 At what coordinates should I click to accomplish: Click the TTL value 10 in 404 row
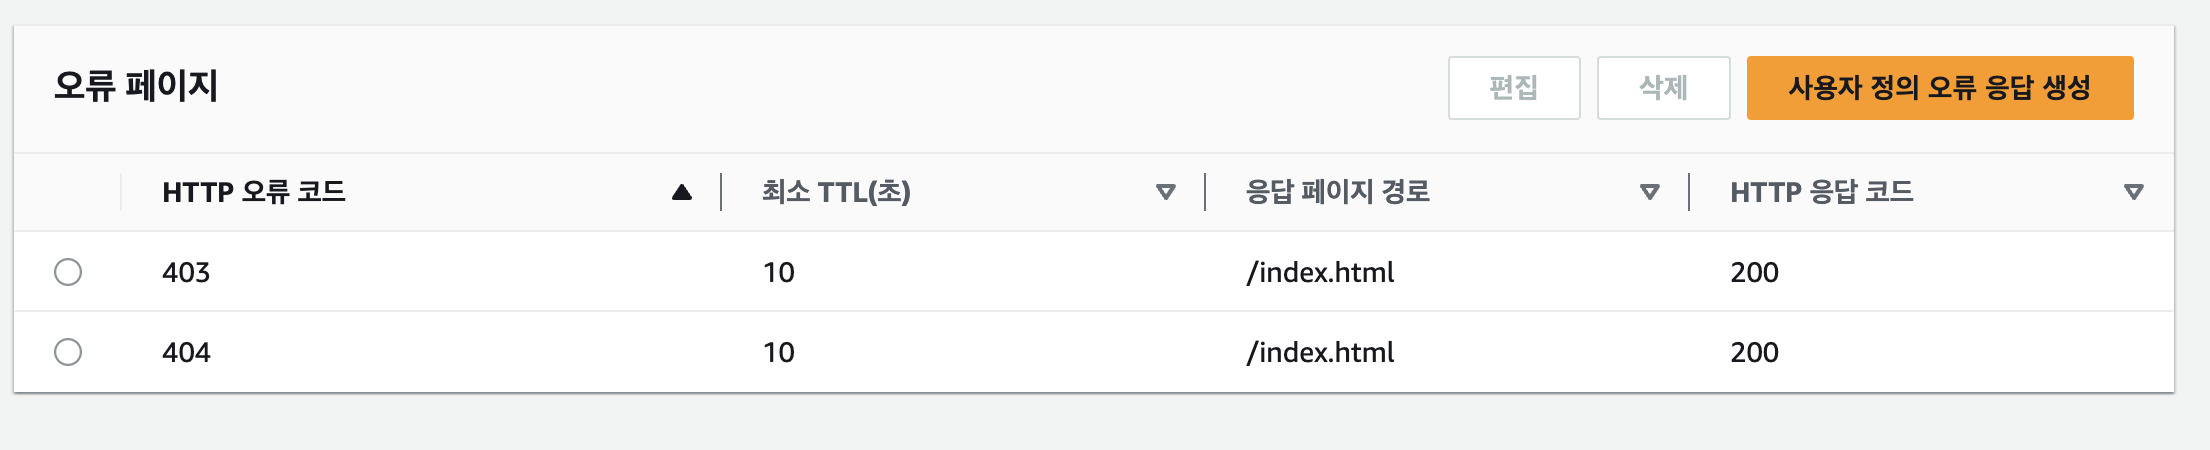tap(778, 352)
